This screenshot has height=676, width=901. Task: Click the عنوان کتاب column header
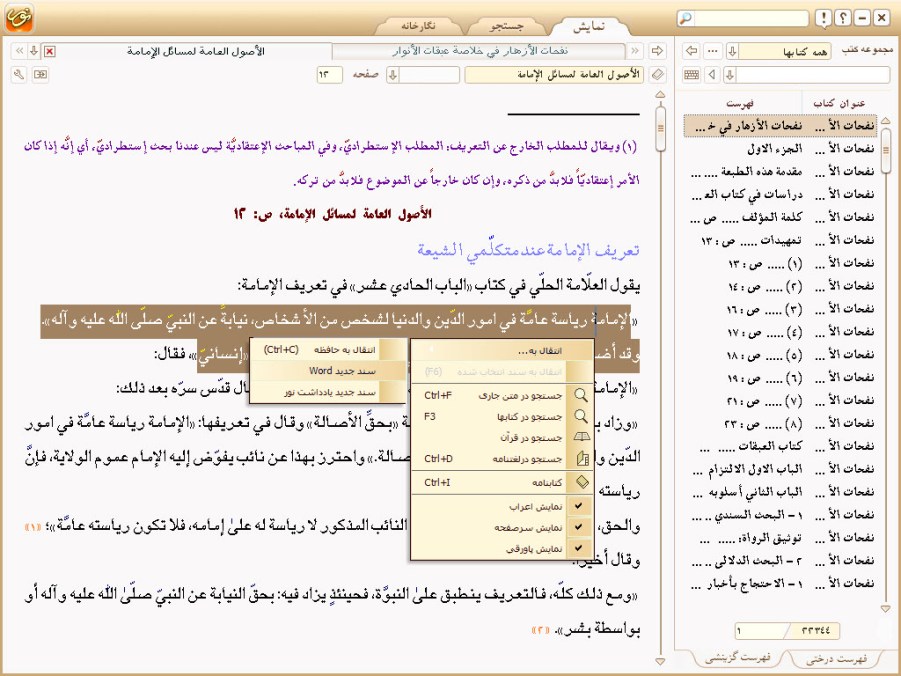tap(839, 103)
